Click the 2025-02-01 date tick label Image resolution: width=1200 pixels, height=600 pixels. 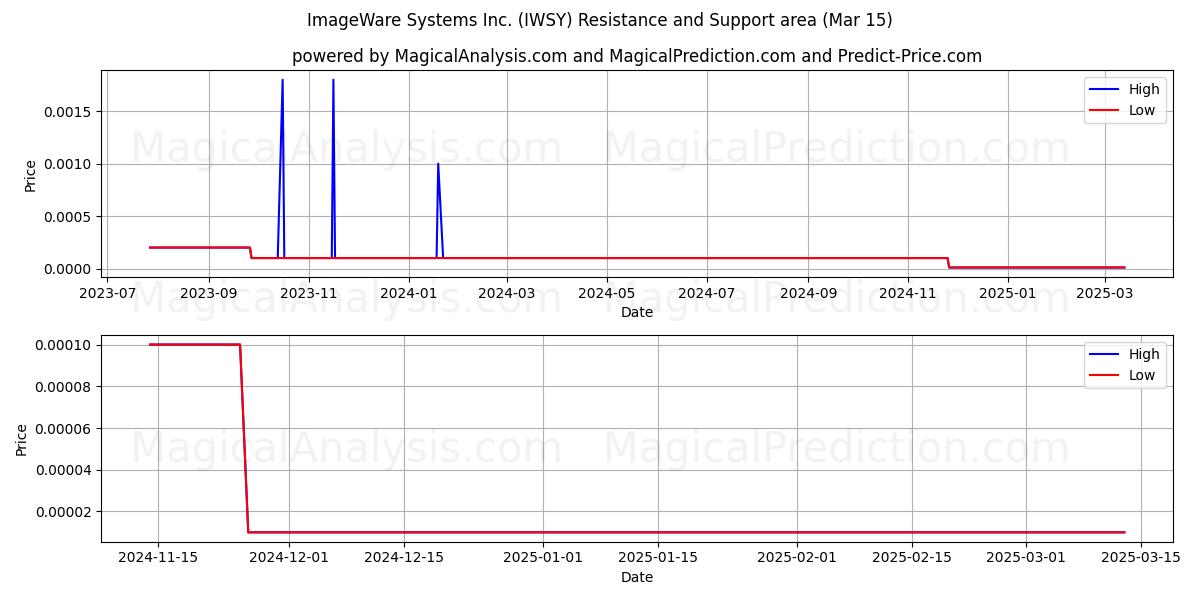(x=797, y=559)
